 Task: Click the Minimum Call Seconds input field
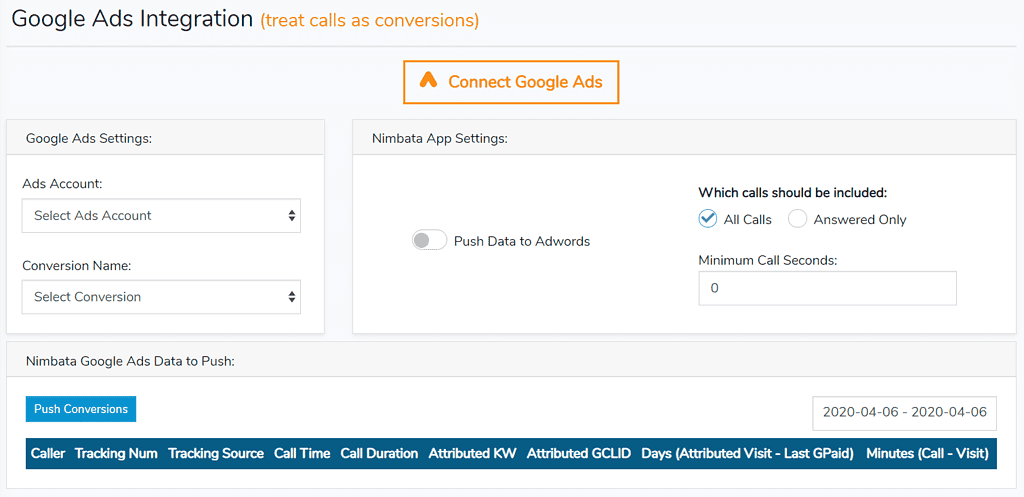827,288
